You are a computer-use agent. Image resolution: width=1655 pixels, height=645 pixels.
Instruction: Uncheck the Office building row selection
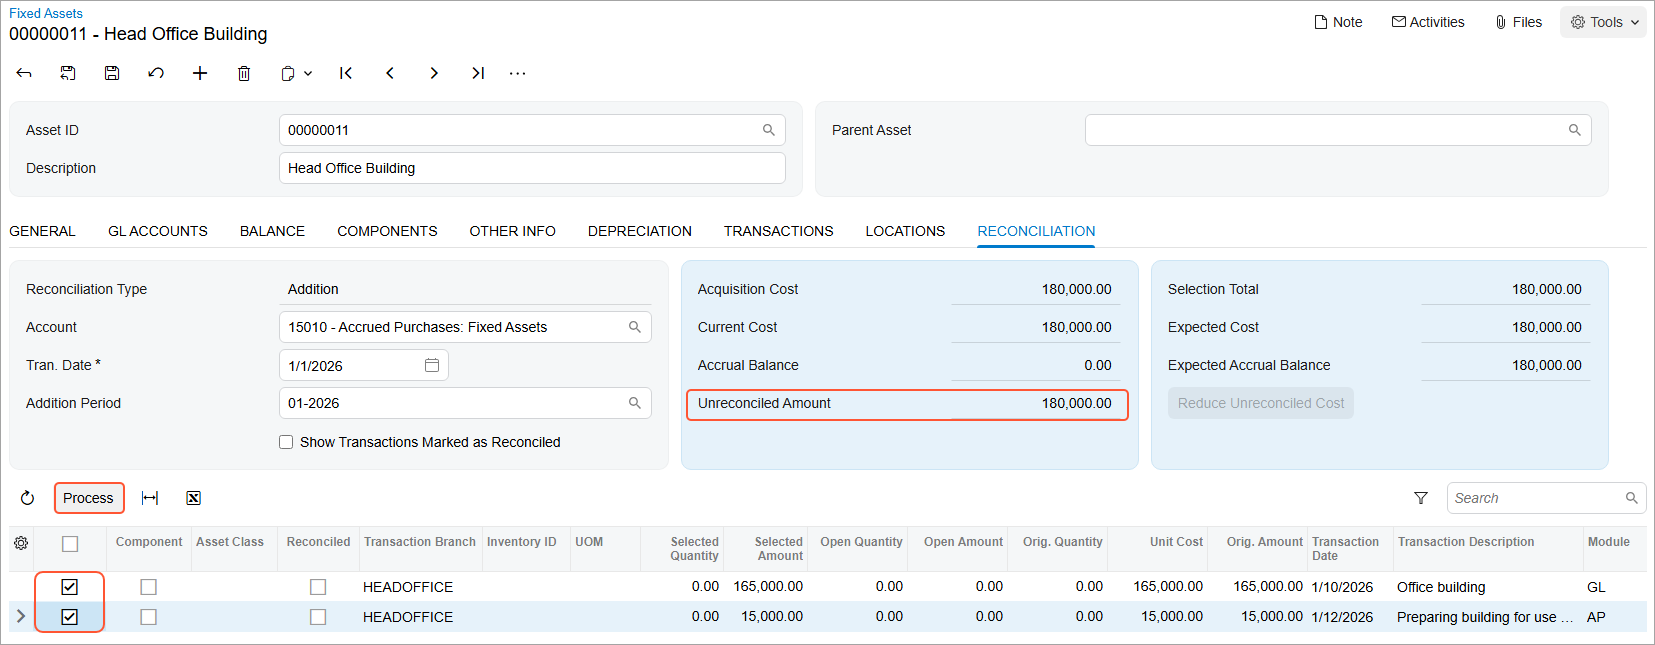pyautogui.click(x=70, y=587)
